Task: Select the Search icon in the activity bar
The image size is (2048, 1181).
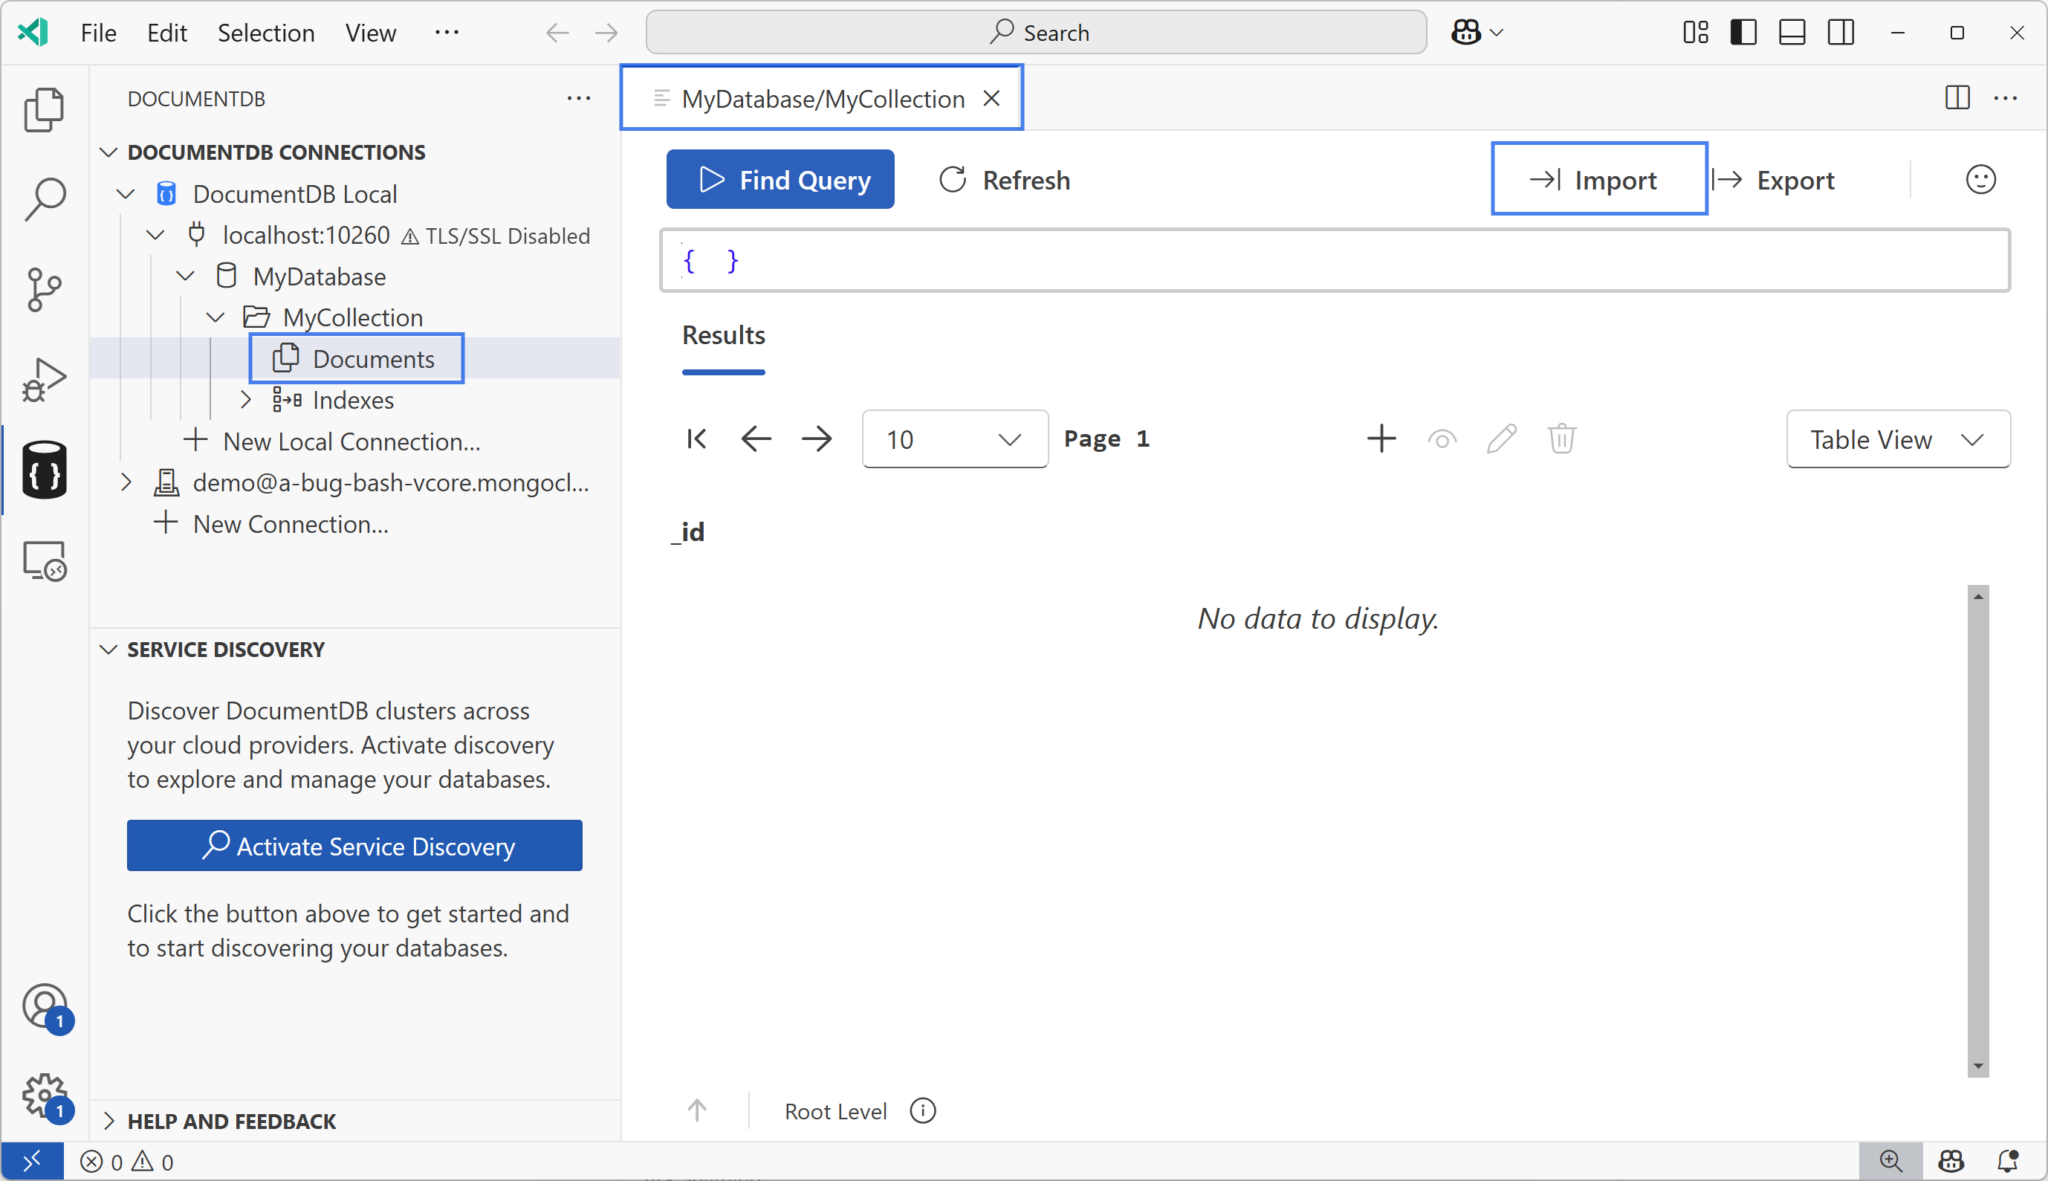Action: 43,198
